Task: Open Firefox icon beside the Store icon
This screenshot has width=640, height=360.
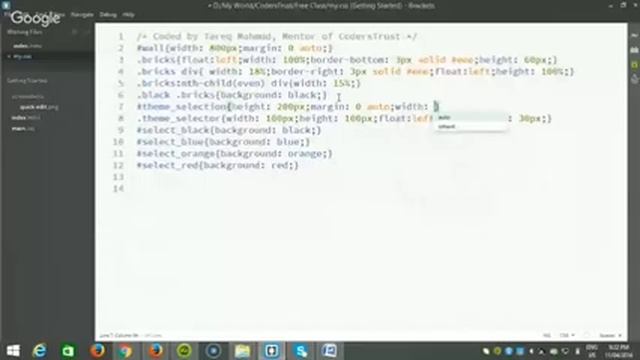Action: 98,351
